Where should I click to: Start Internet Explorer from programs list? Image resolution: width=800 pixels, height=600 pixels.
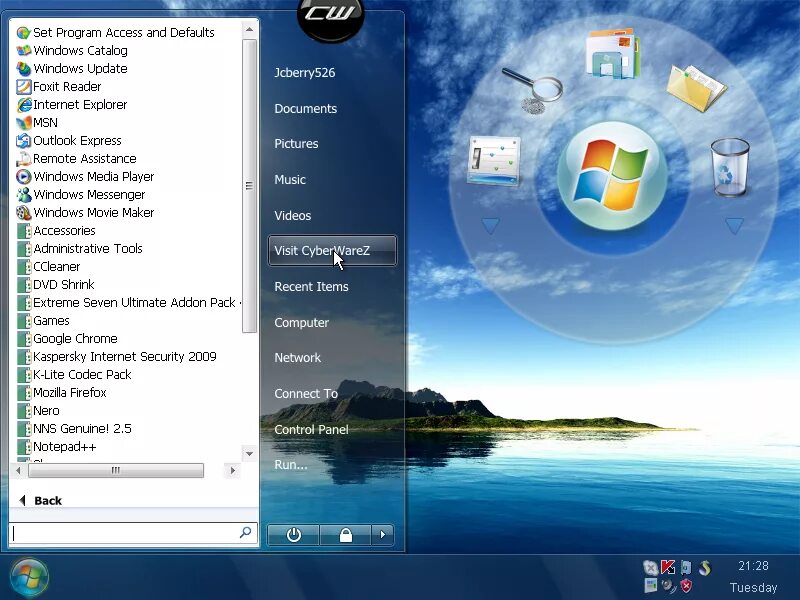coord(71,105)
